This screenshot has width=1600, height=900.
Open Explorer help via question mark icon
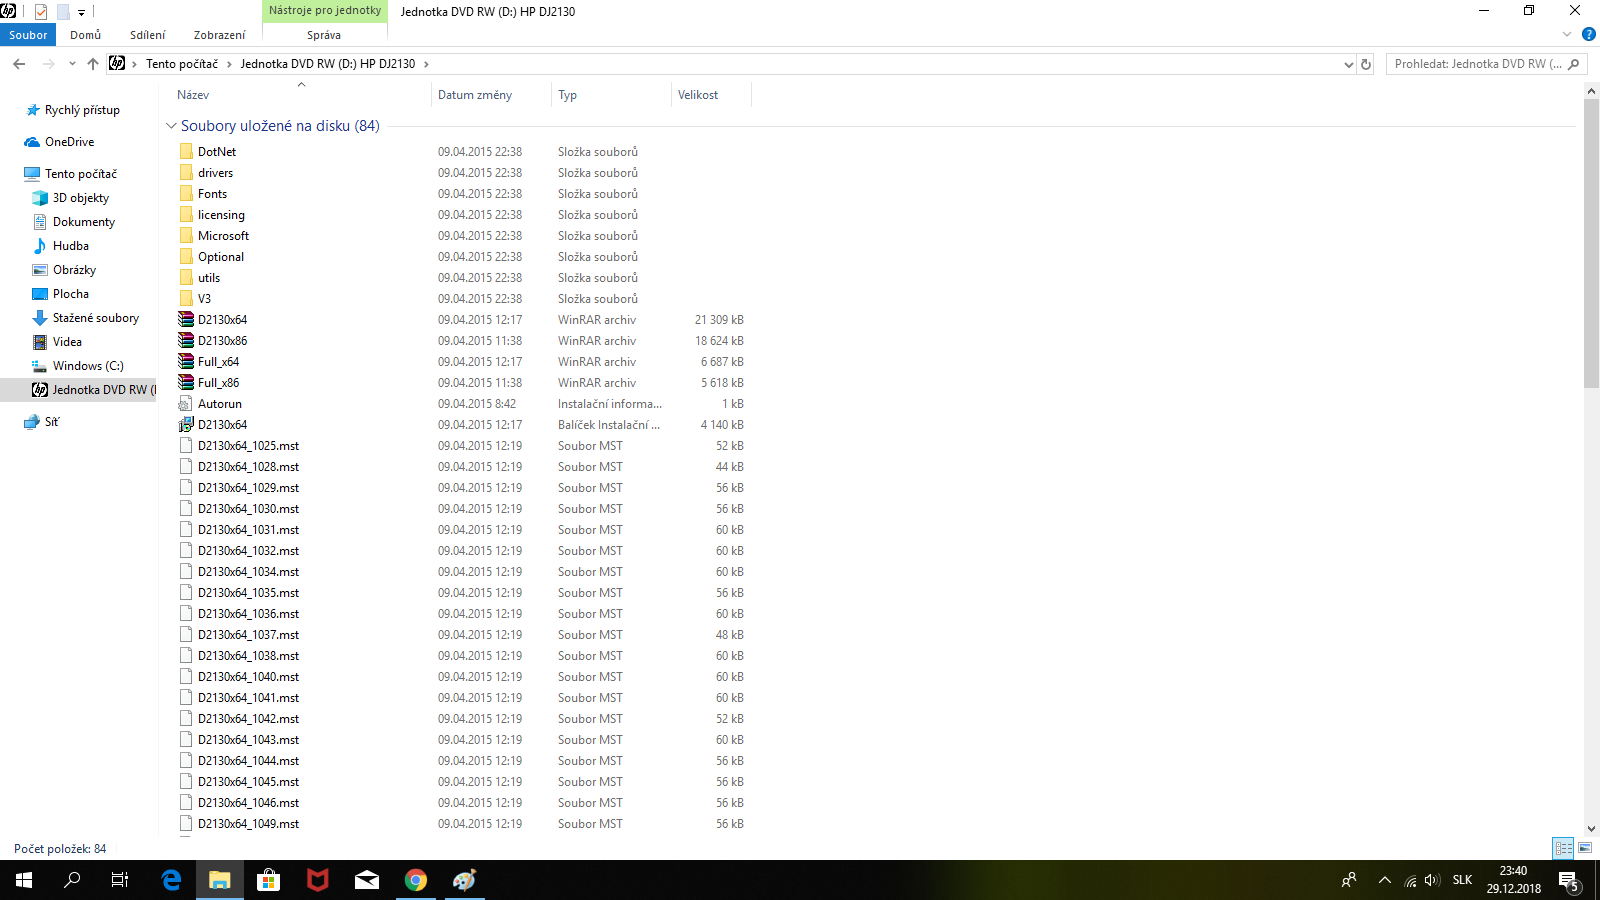pyautogui.click(x=1588, y=34)
